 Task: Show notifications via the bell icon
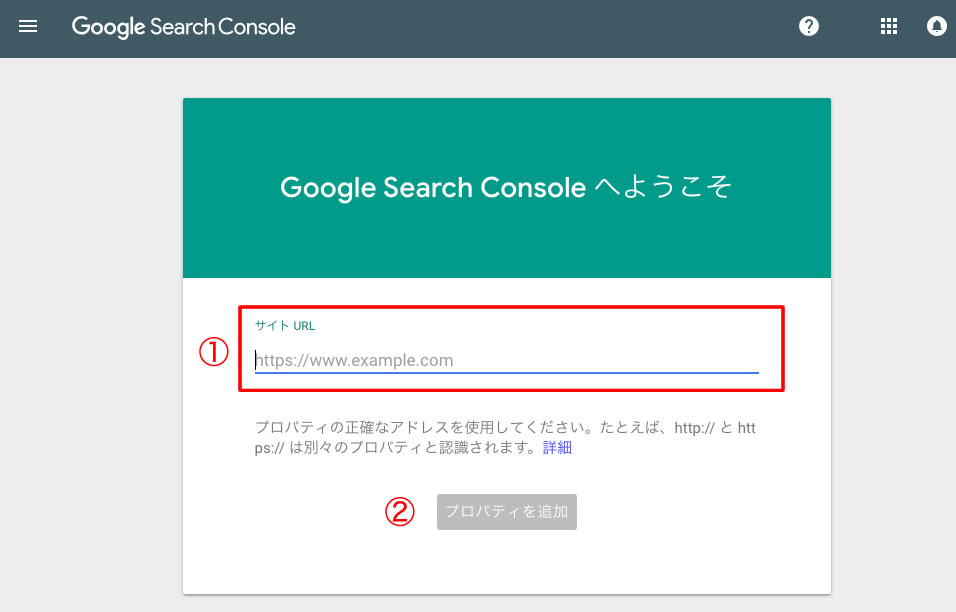(937, 27)
